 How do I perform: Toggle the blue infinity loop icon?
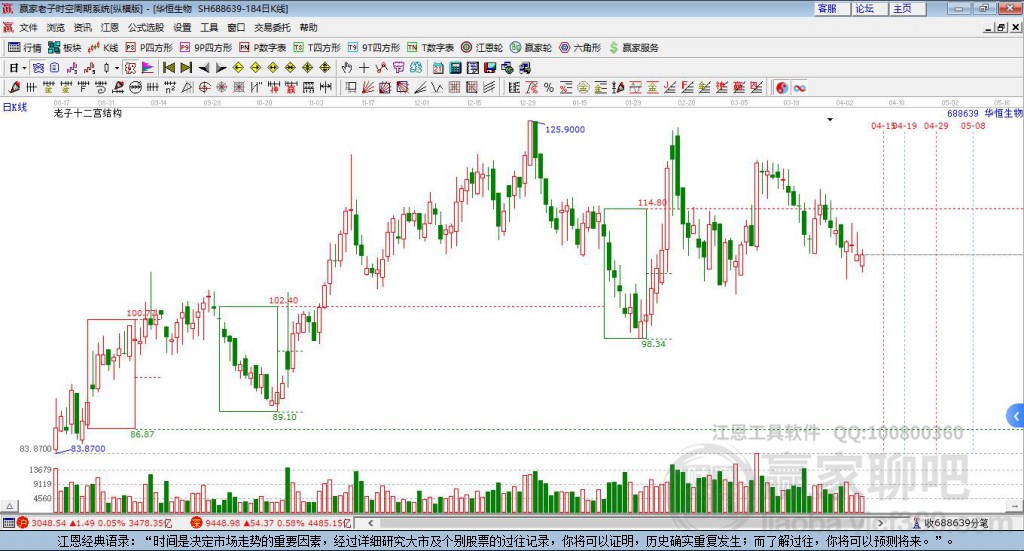click(799, 87)
